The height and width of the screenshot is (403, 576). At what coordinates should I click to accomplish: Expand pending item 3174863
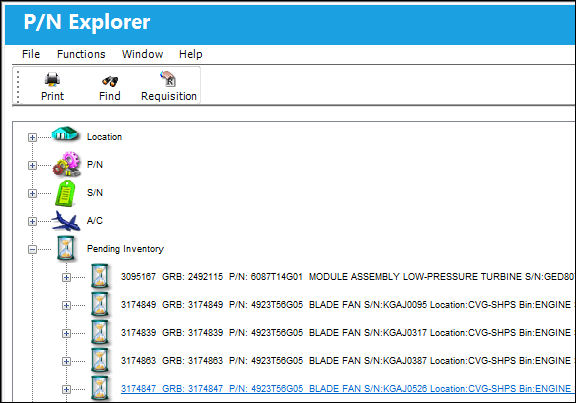coord(66,361)
